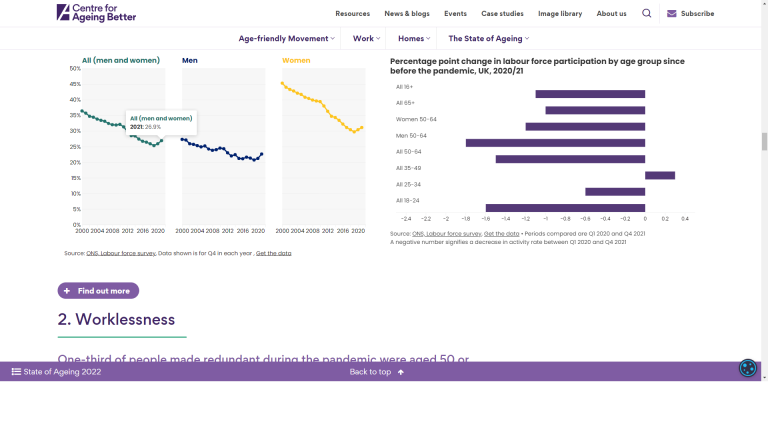
Task: Click the page vertical scrollbar
Action: click(x=764, y=140)
